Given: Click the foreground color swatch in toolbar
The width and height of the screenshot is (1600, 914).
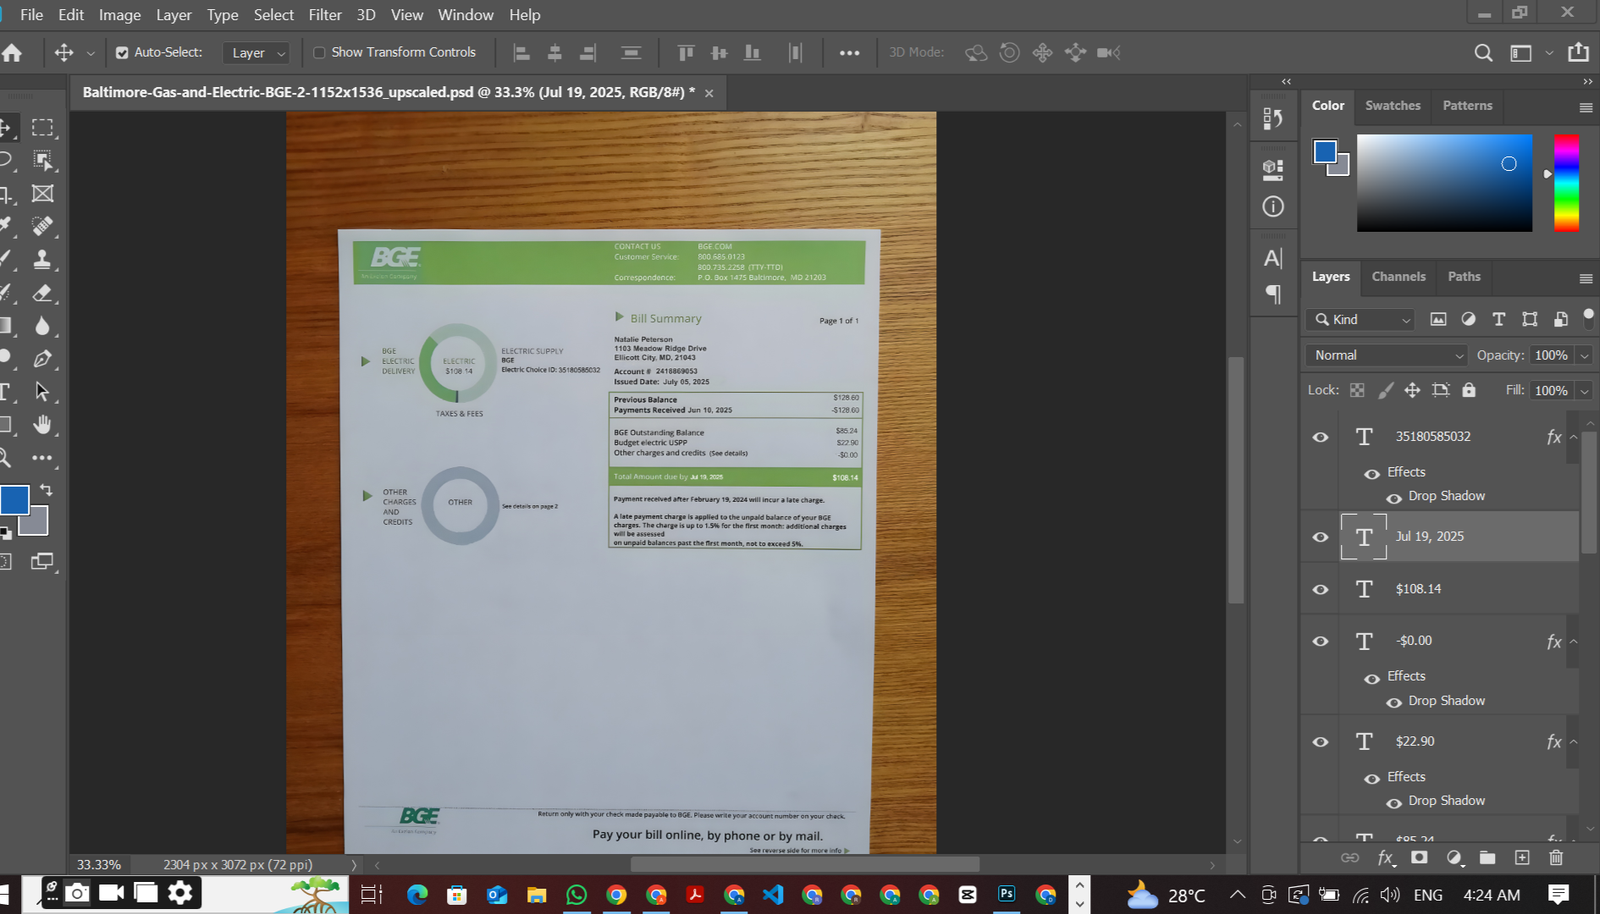Looking at the screenshot, I should pos(14,500).
